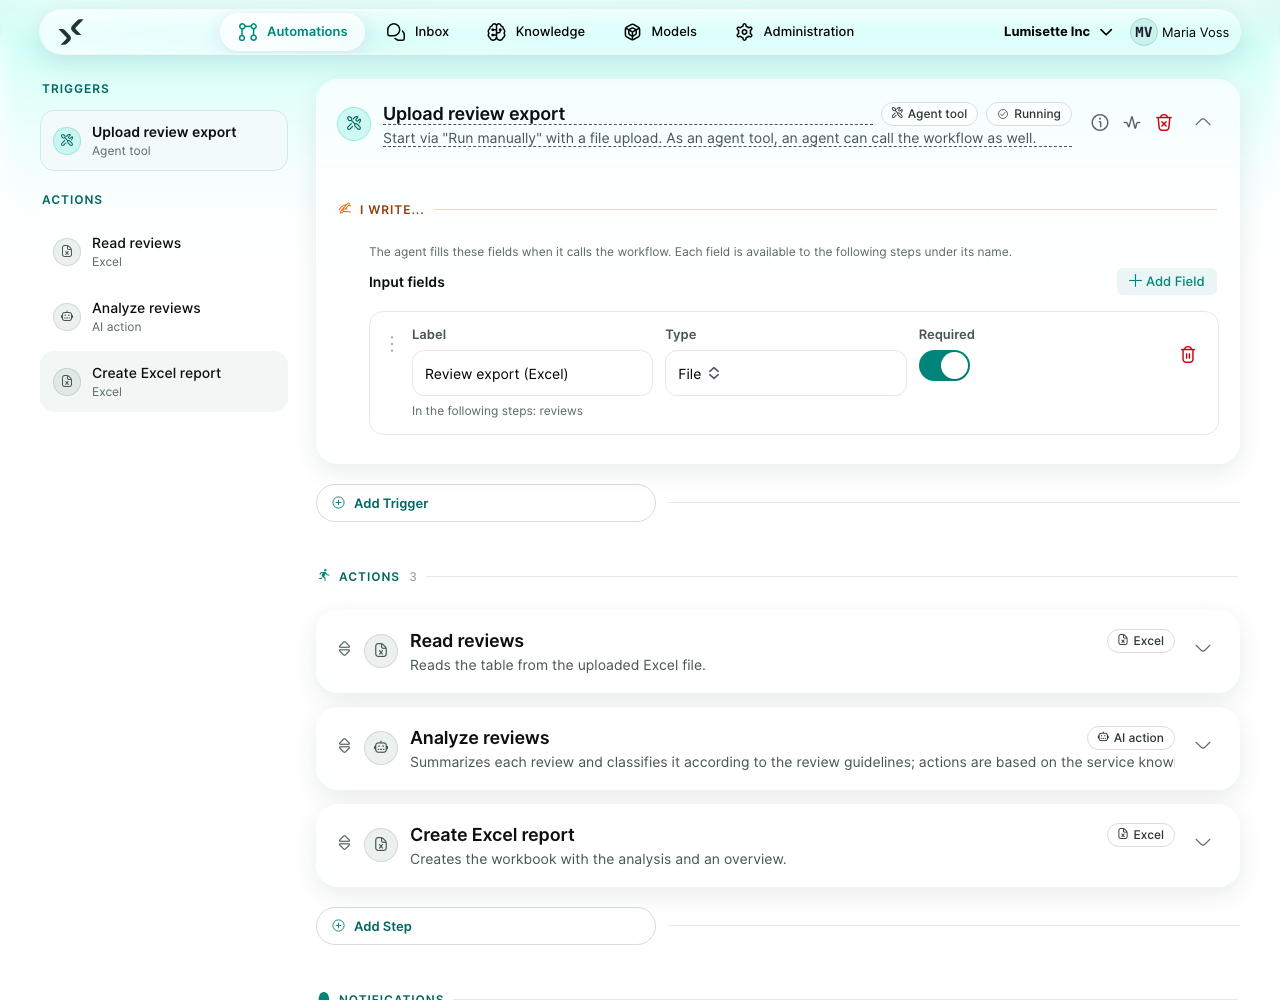1280x1000 pixels.
Task: Open the activity pulse icon in trigger header
Action: pyautogui.click(x=1132, y=123)
